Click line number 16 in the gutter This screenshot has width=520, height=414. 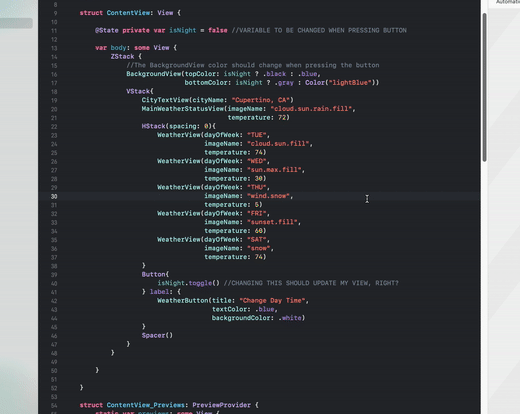coord(54,74)
